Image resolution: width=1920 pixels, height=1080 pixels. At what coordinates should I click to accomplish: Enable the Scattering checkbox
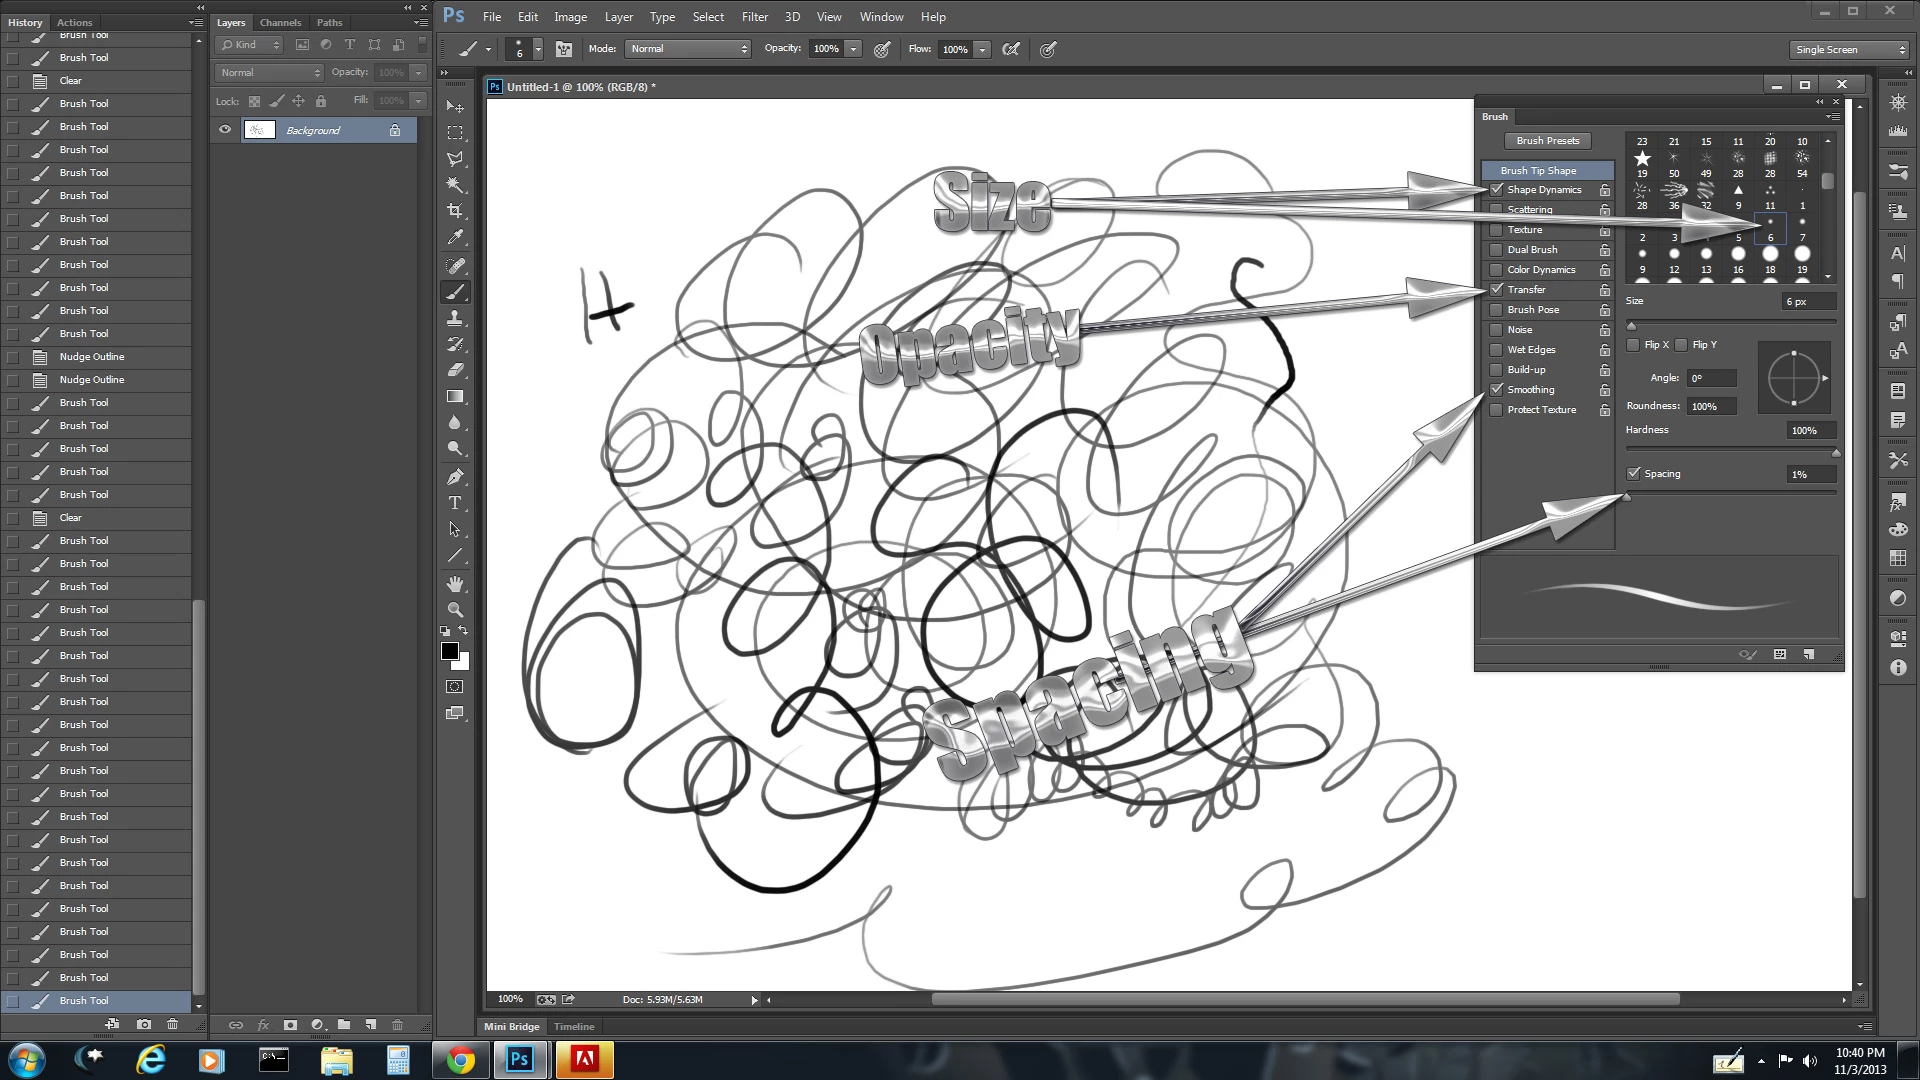[1496, 210]
